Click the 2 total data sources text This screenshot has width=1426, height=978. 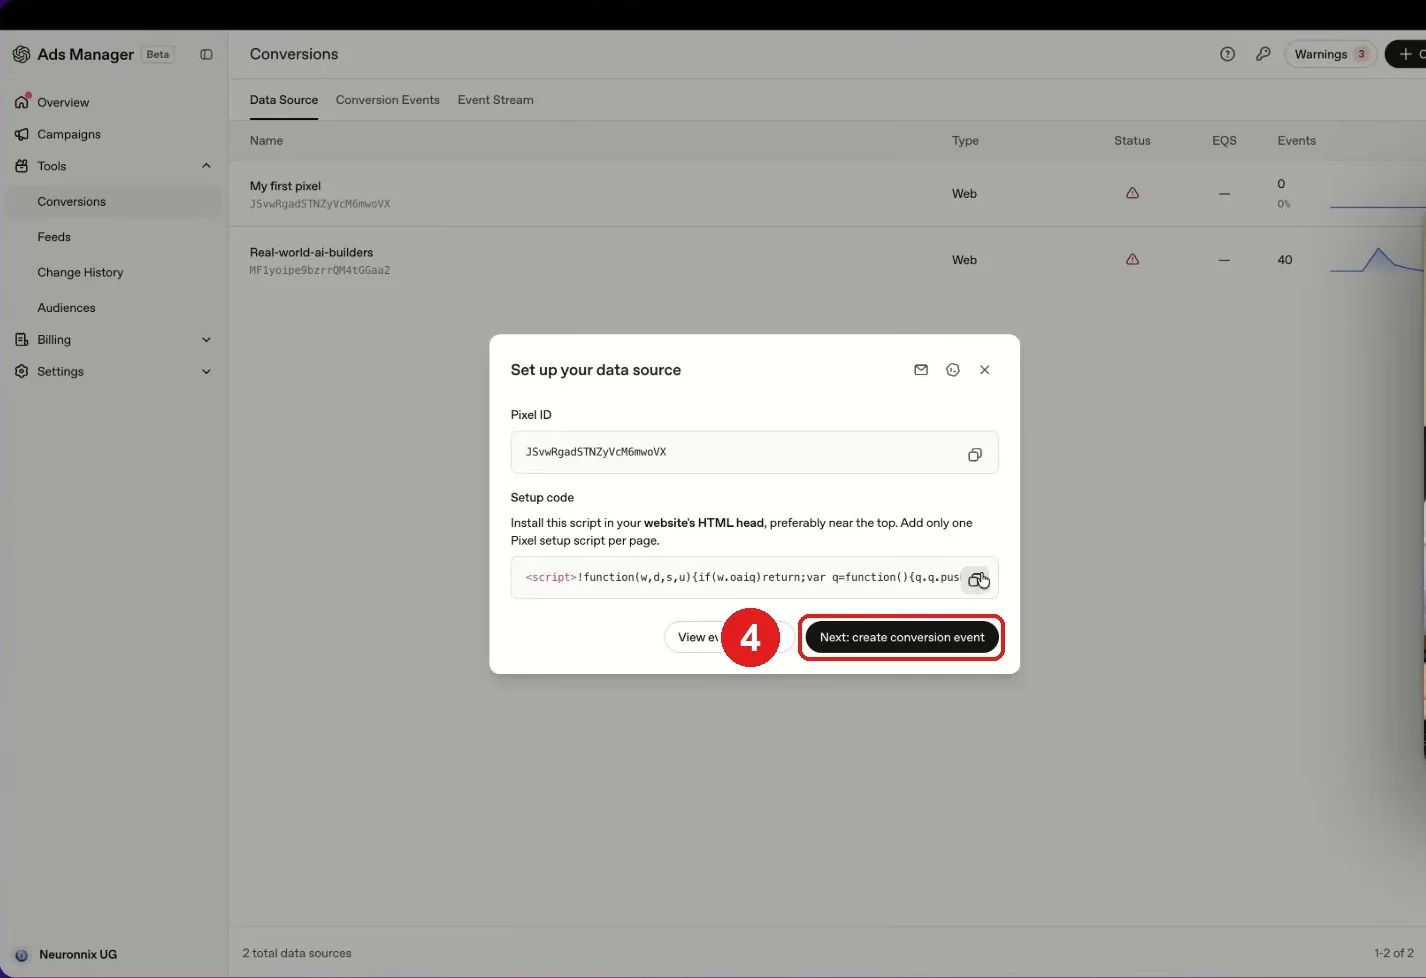pyautogui.click(x=297, y=953)
